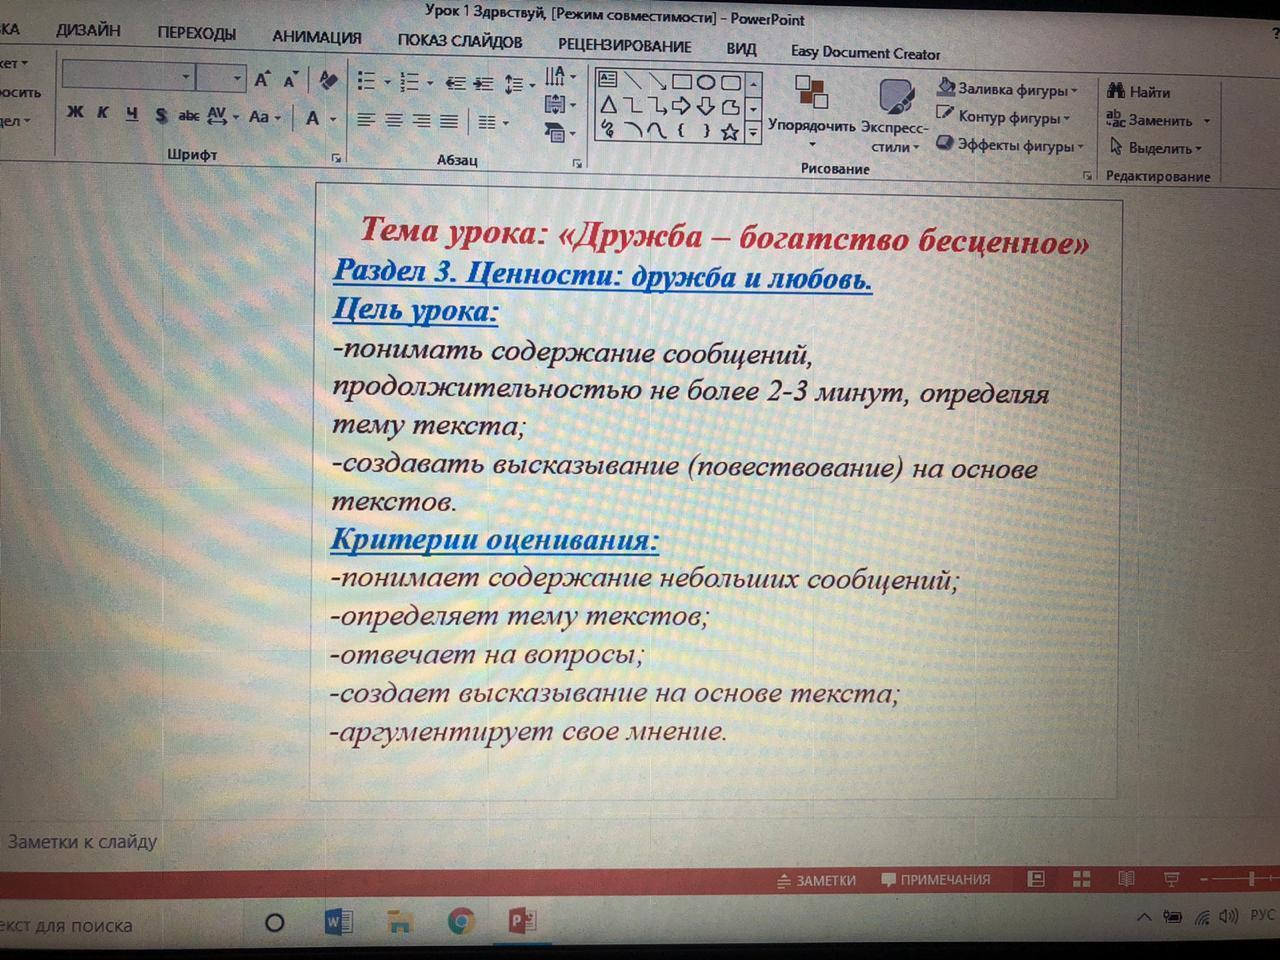Switch to the РЕЦЕНЗИРОВАНИЕ tab
Viewport: 1280px width, 960px height.
click(624, 45)
